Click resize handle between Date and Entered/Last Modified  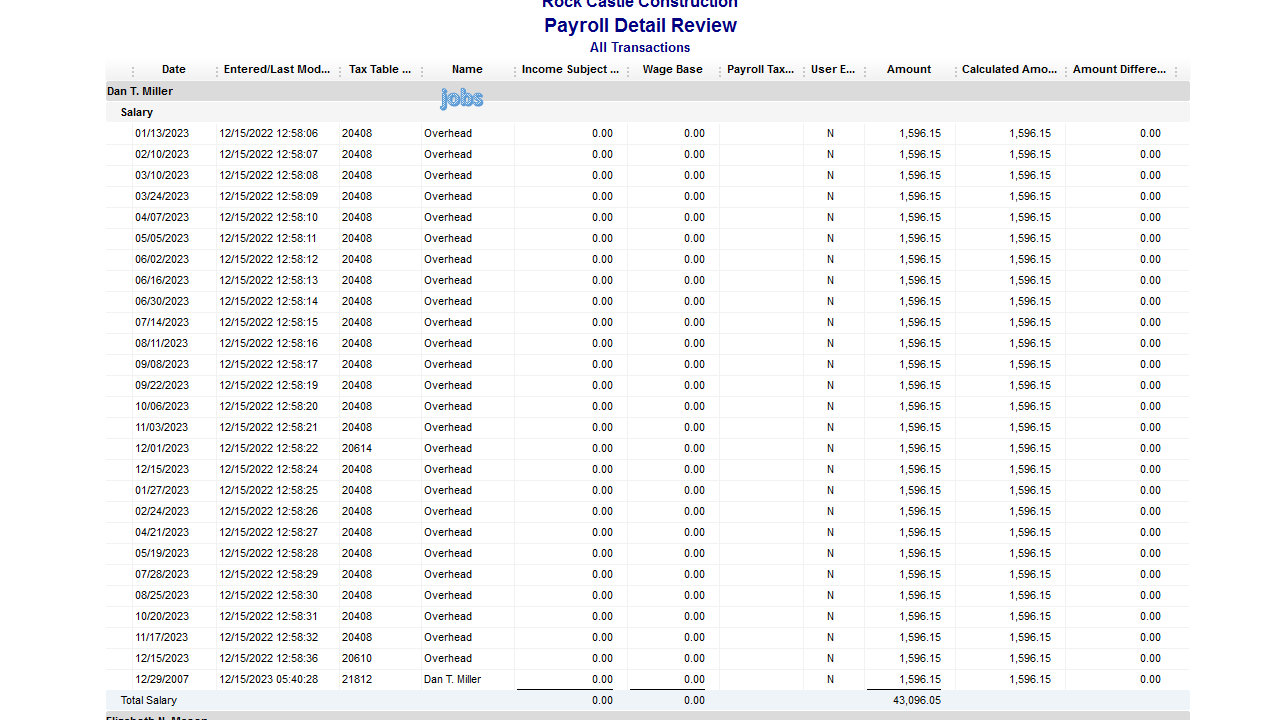tap(216, 71)
